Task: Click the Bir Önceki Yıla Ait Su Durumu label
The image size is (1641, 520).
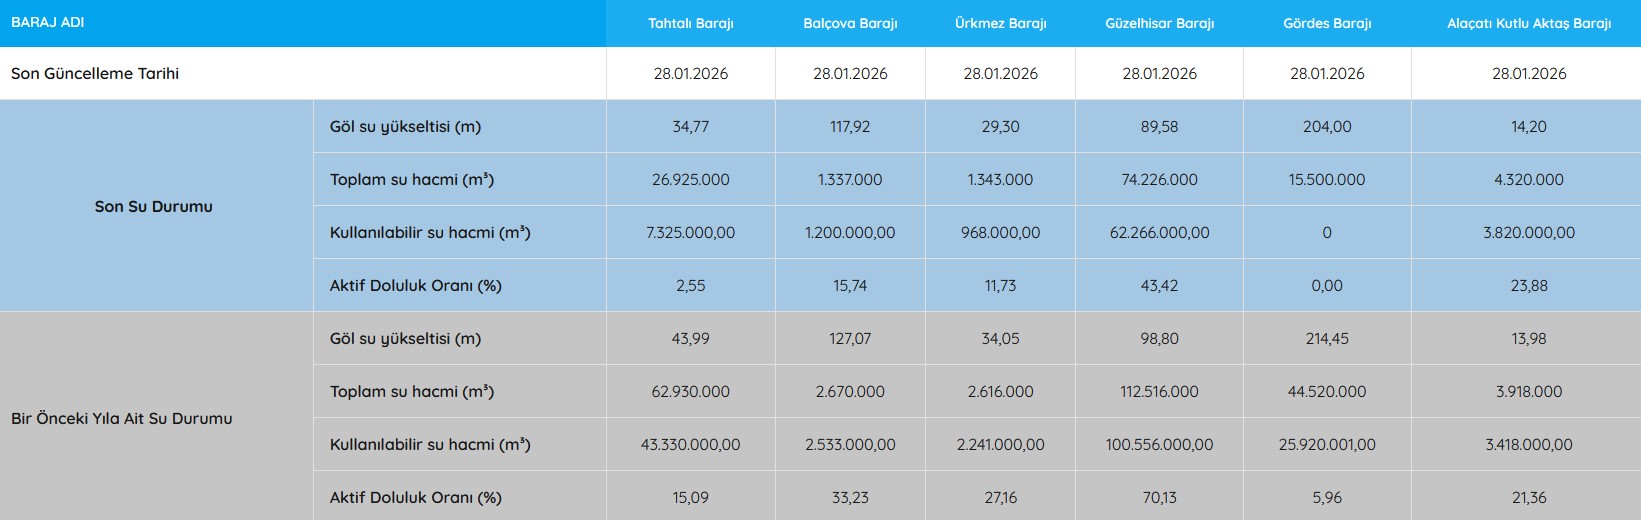Action: tap(121, 418)
